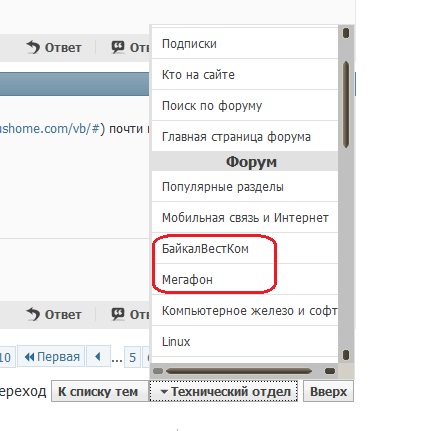433x431 pixels.
Task: Select Поиск по форуму entry
Action: 245,105
